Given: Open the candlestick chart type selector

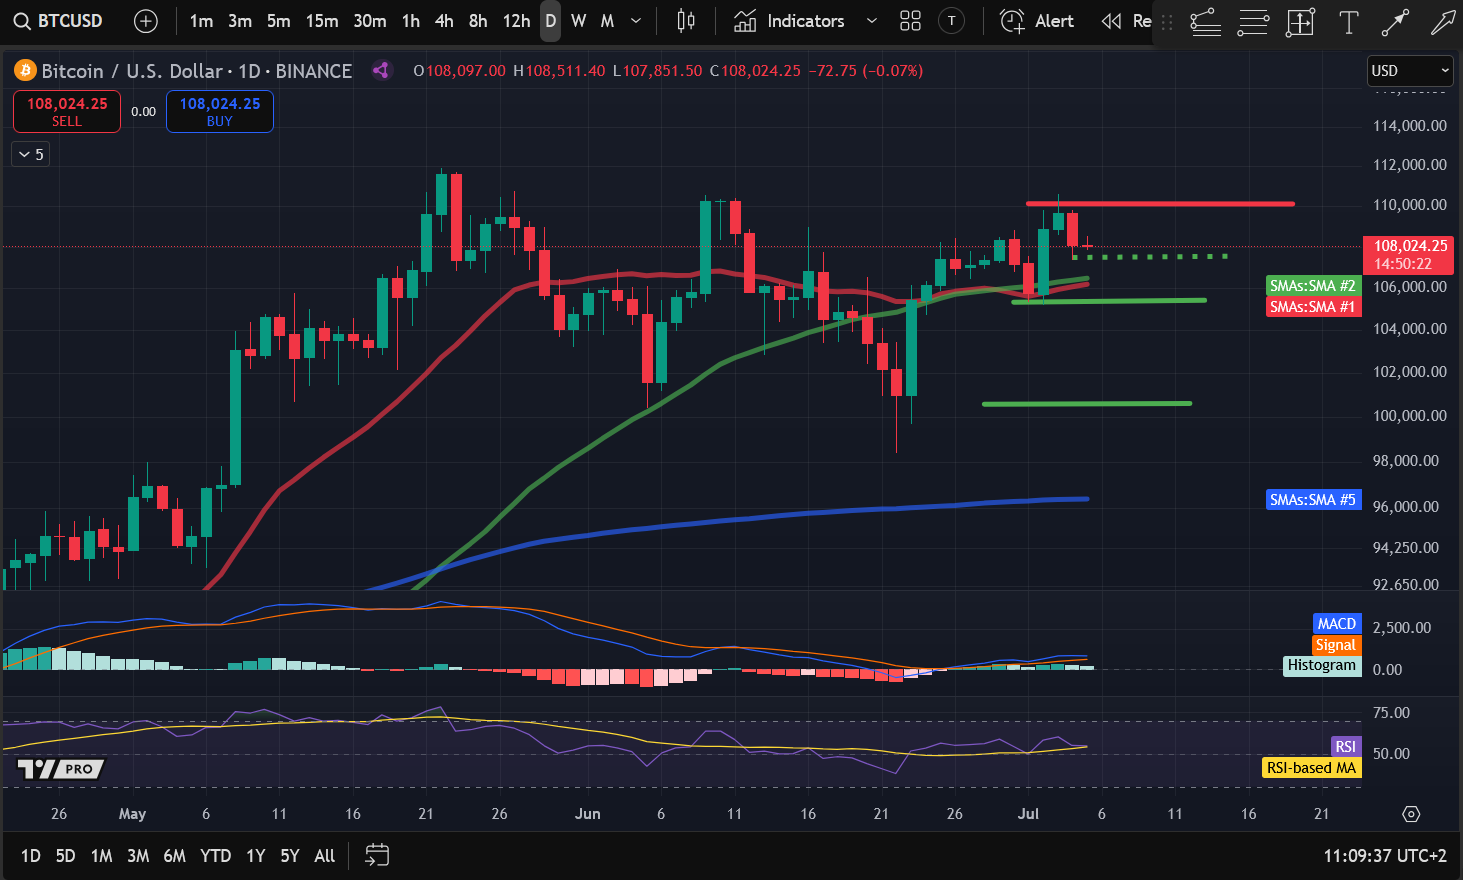Looking at the screenshot, I should point(686,21).
